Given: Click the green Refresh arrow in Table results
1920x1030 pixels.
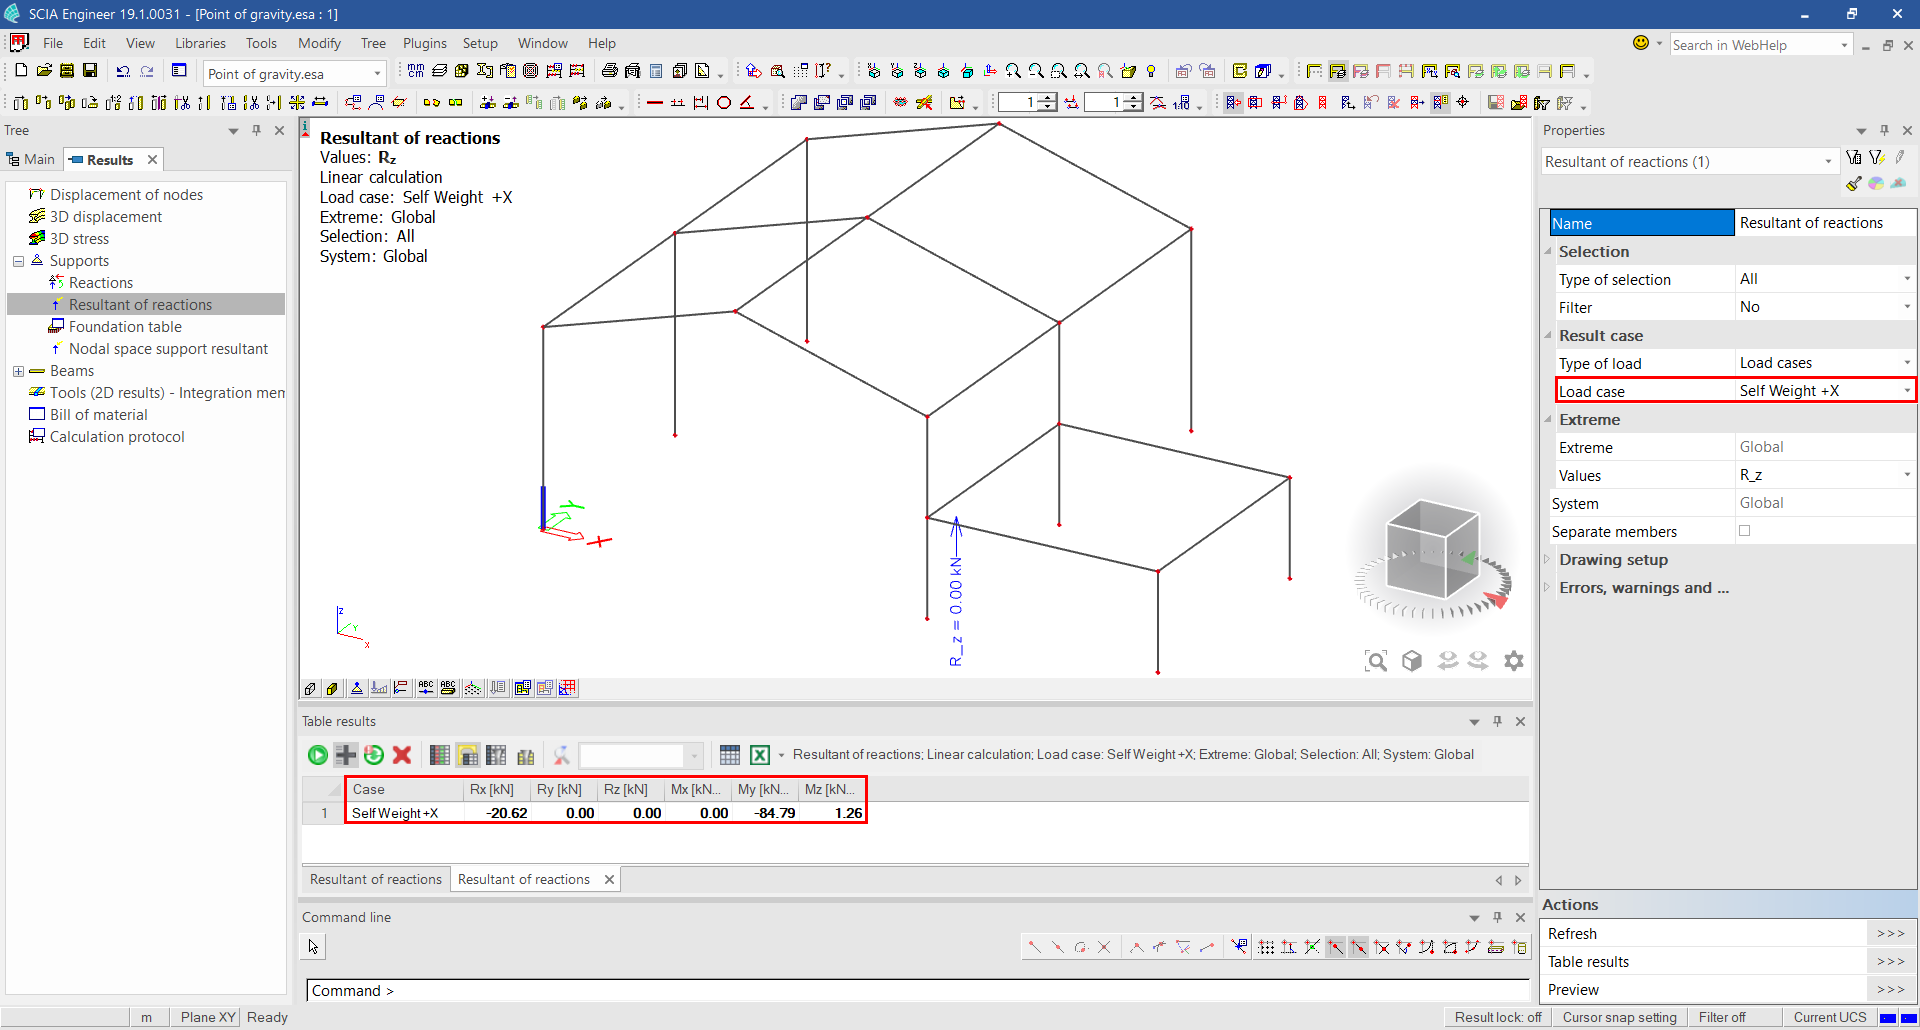Looking at the screenshot, I should pyautogui.click(x=374, y=755).
